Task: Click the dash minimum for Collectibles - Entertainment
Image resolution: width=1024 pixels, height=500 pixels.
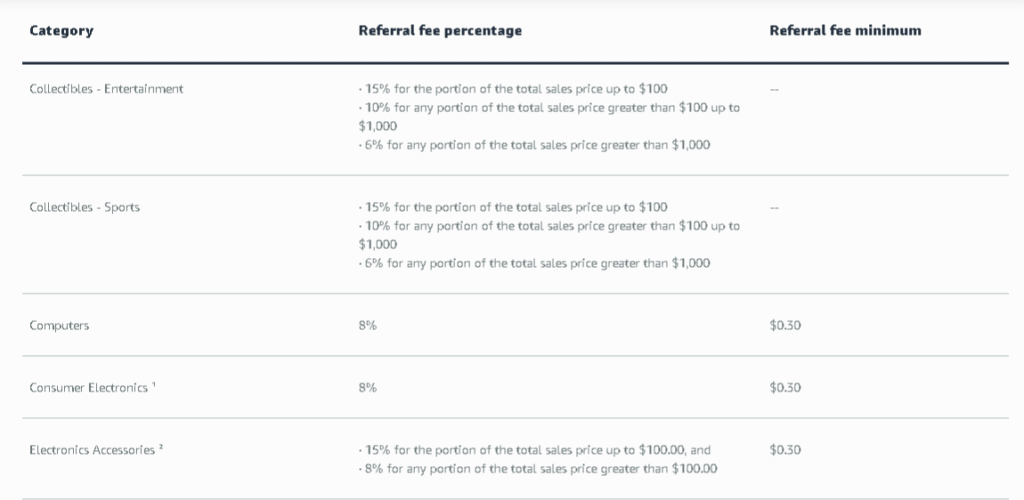Action: [x=774, y=89]
